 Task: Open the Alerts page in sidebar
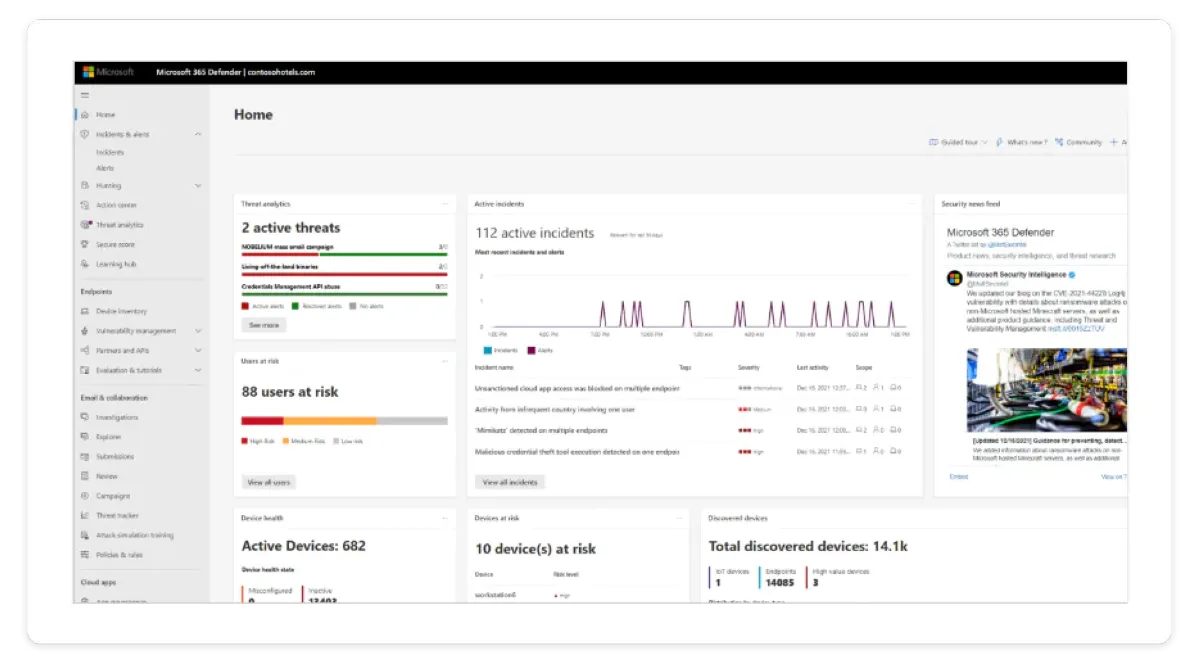pos(105,168)
